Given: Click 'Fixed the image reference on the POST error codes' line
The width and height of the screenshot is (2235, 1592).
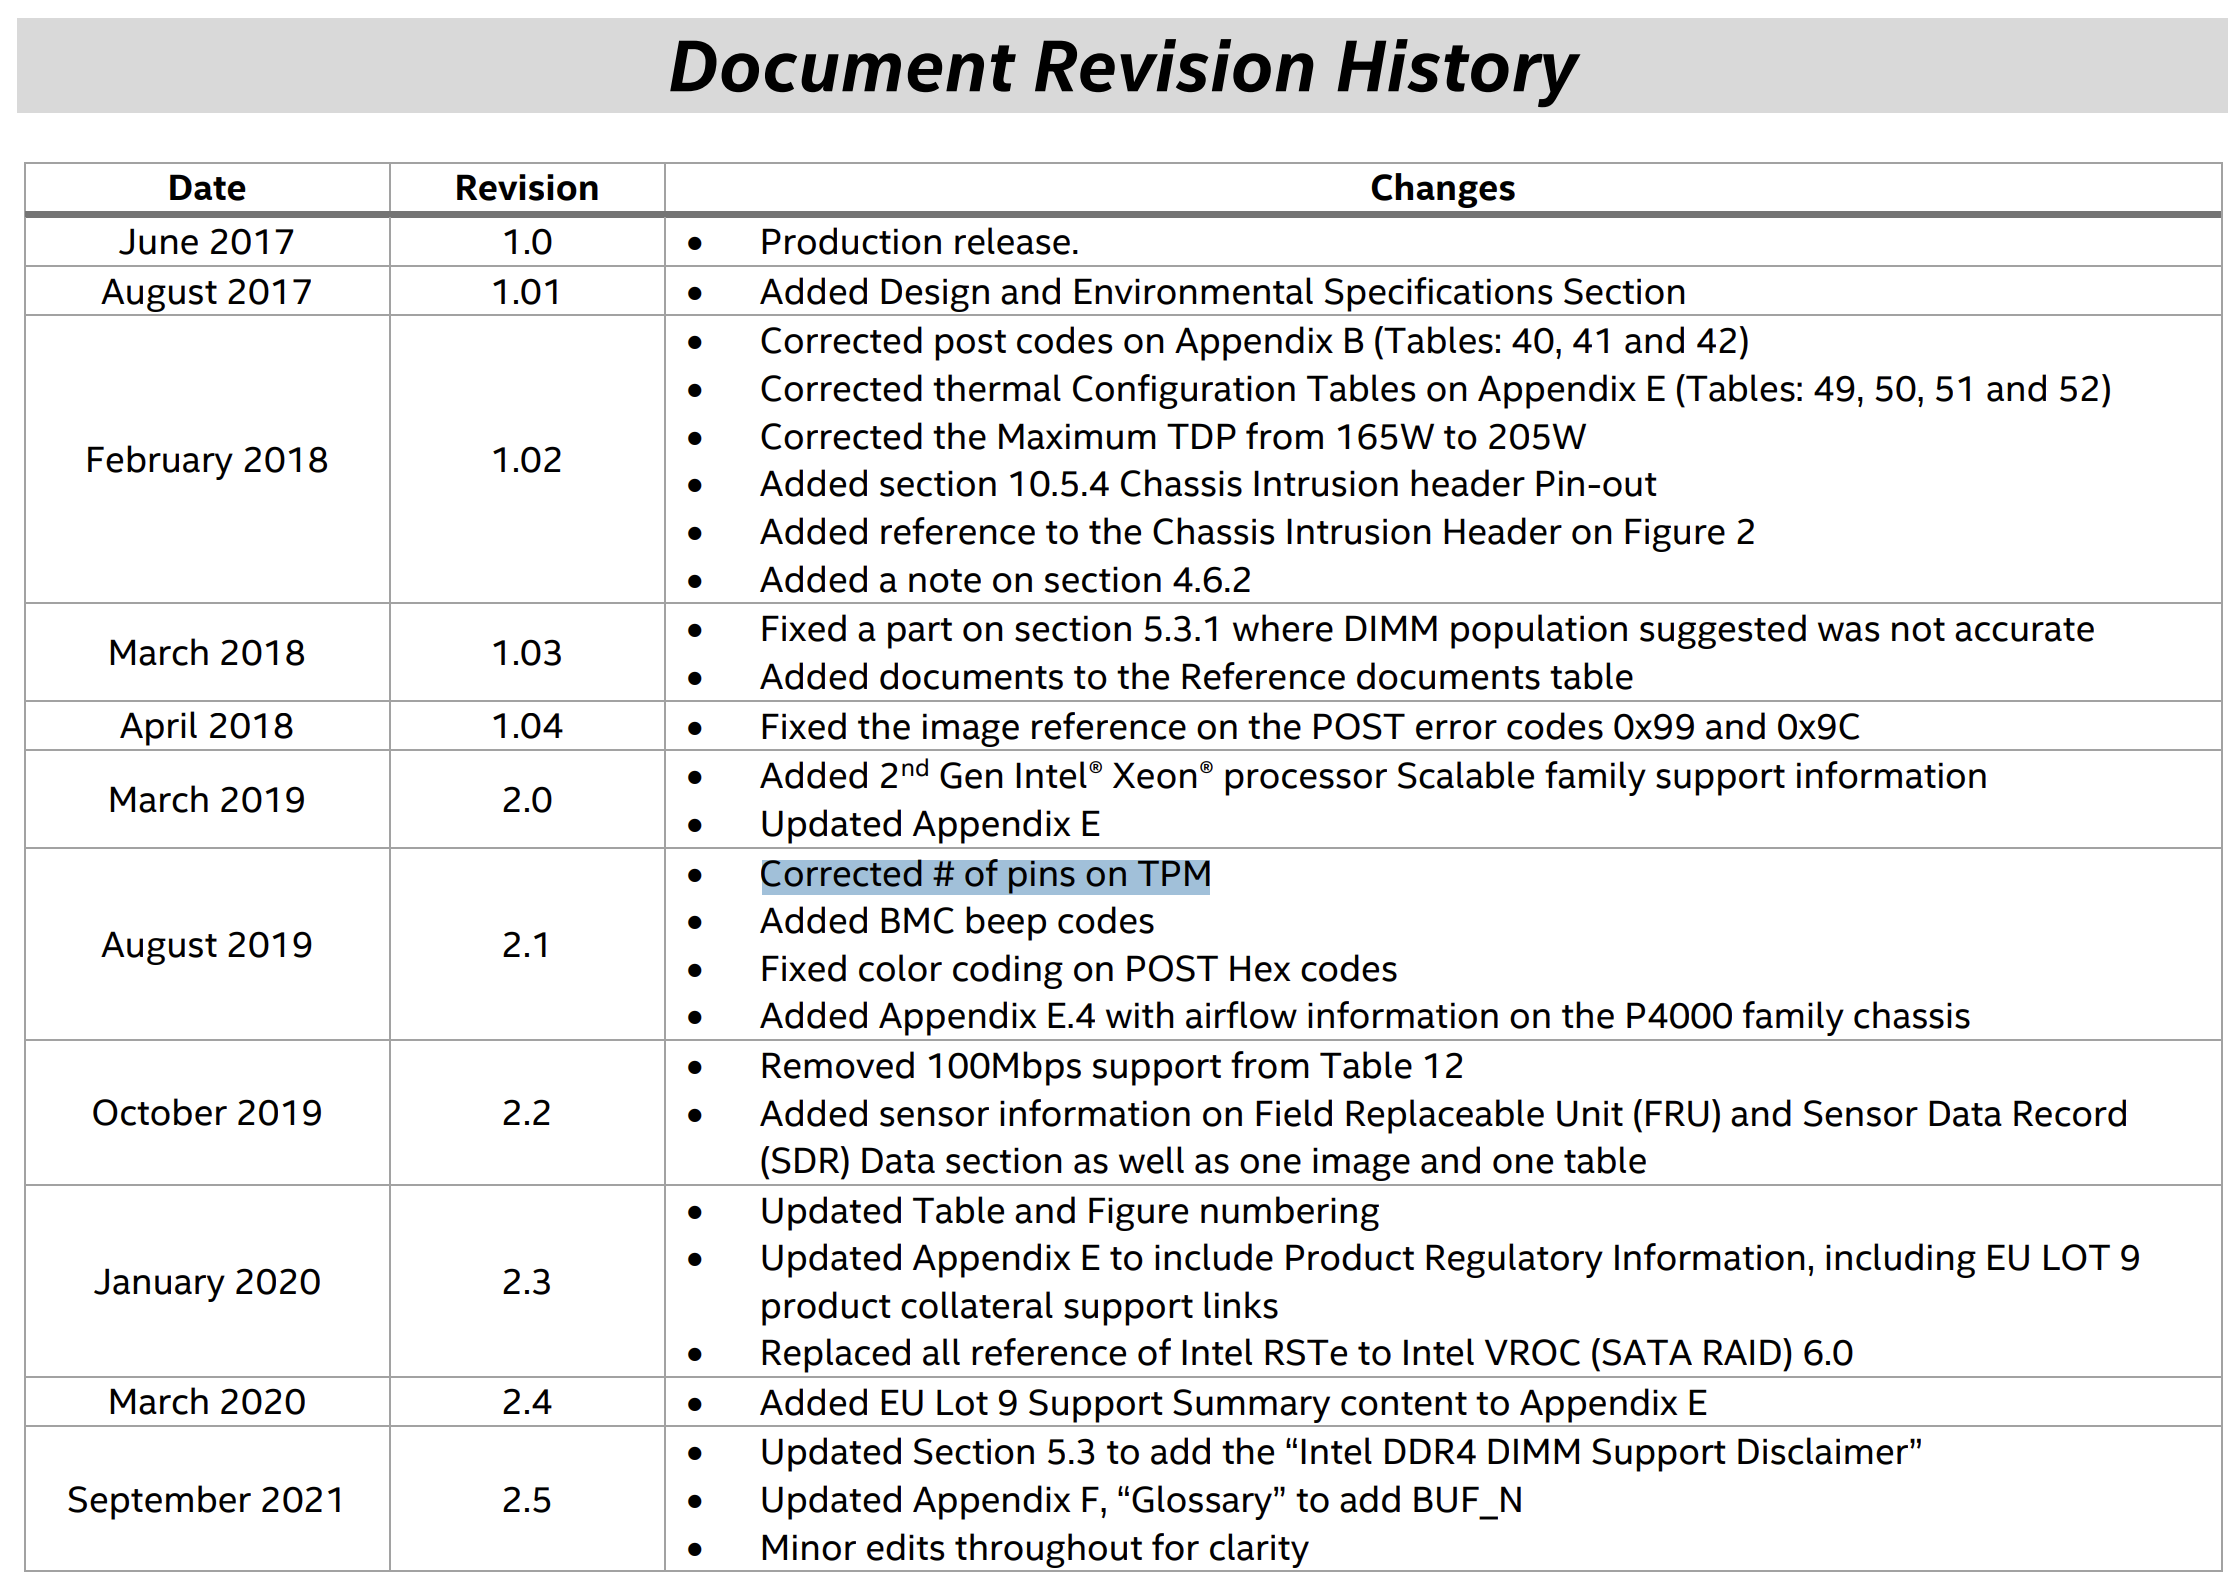Looking at the screenshot, I should pyautogui.click(x=1310, y=727).
